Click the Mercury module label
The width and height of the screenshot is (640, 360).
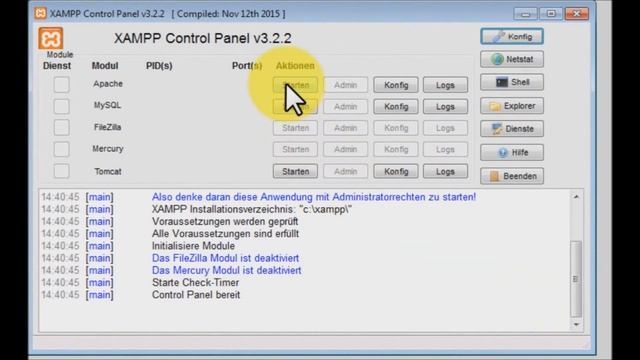[108, 149]
